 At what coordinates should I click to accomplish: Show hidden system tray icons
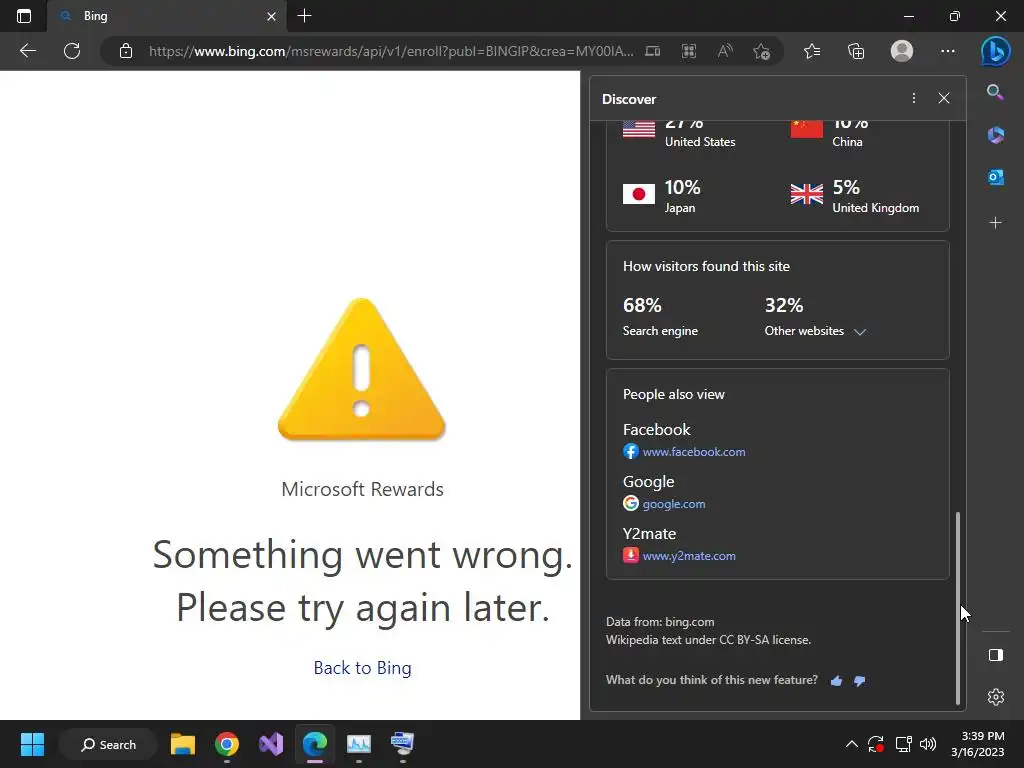tap(852, 744)
